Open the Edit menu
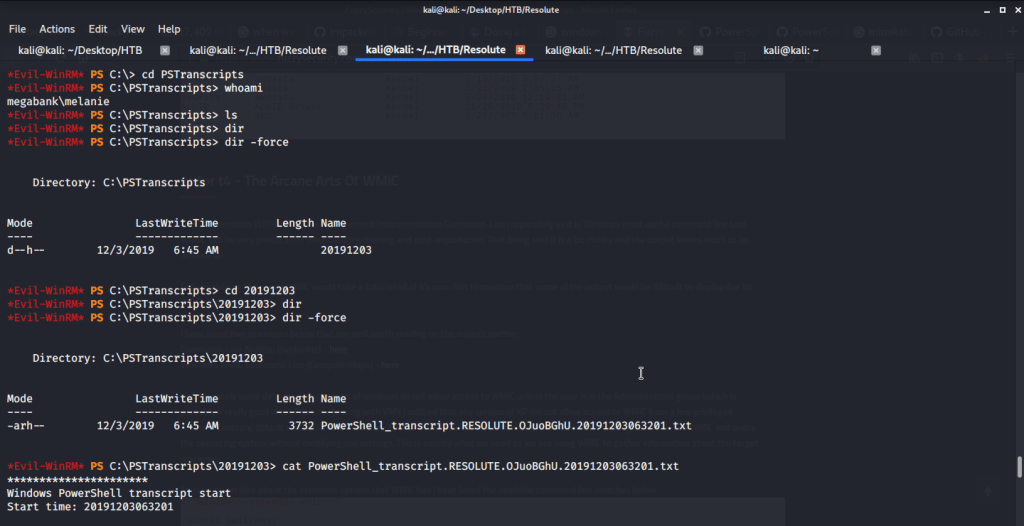1024x526 pixels. (98, 29)
